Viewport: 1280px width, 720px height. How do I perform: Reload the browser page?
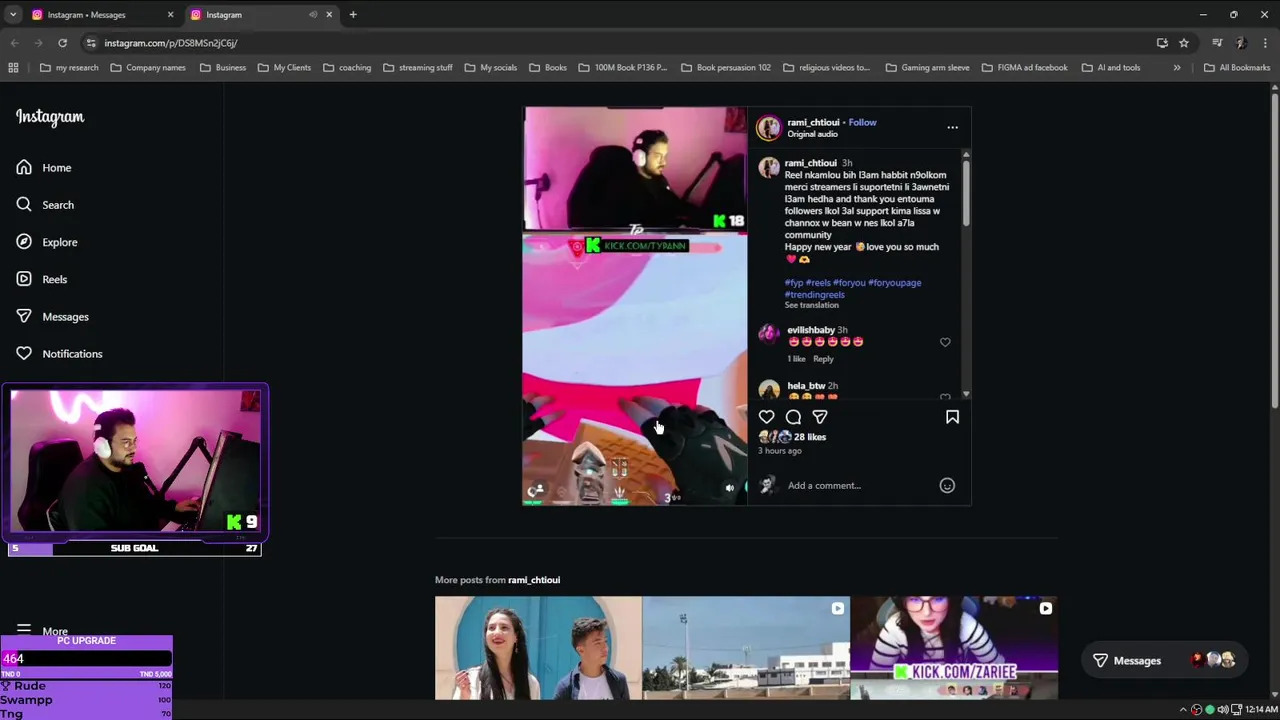[62, 43]
